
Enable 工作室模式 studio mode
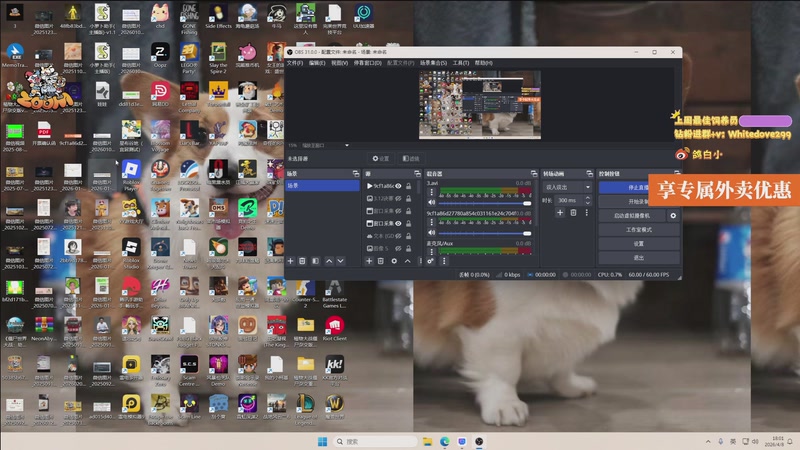tap(639, 230)
